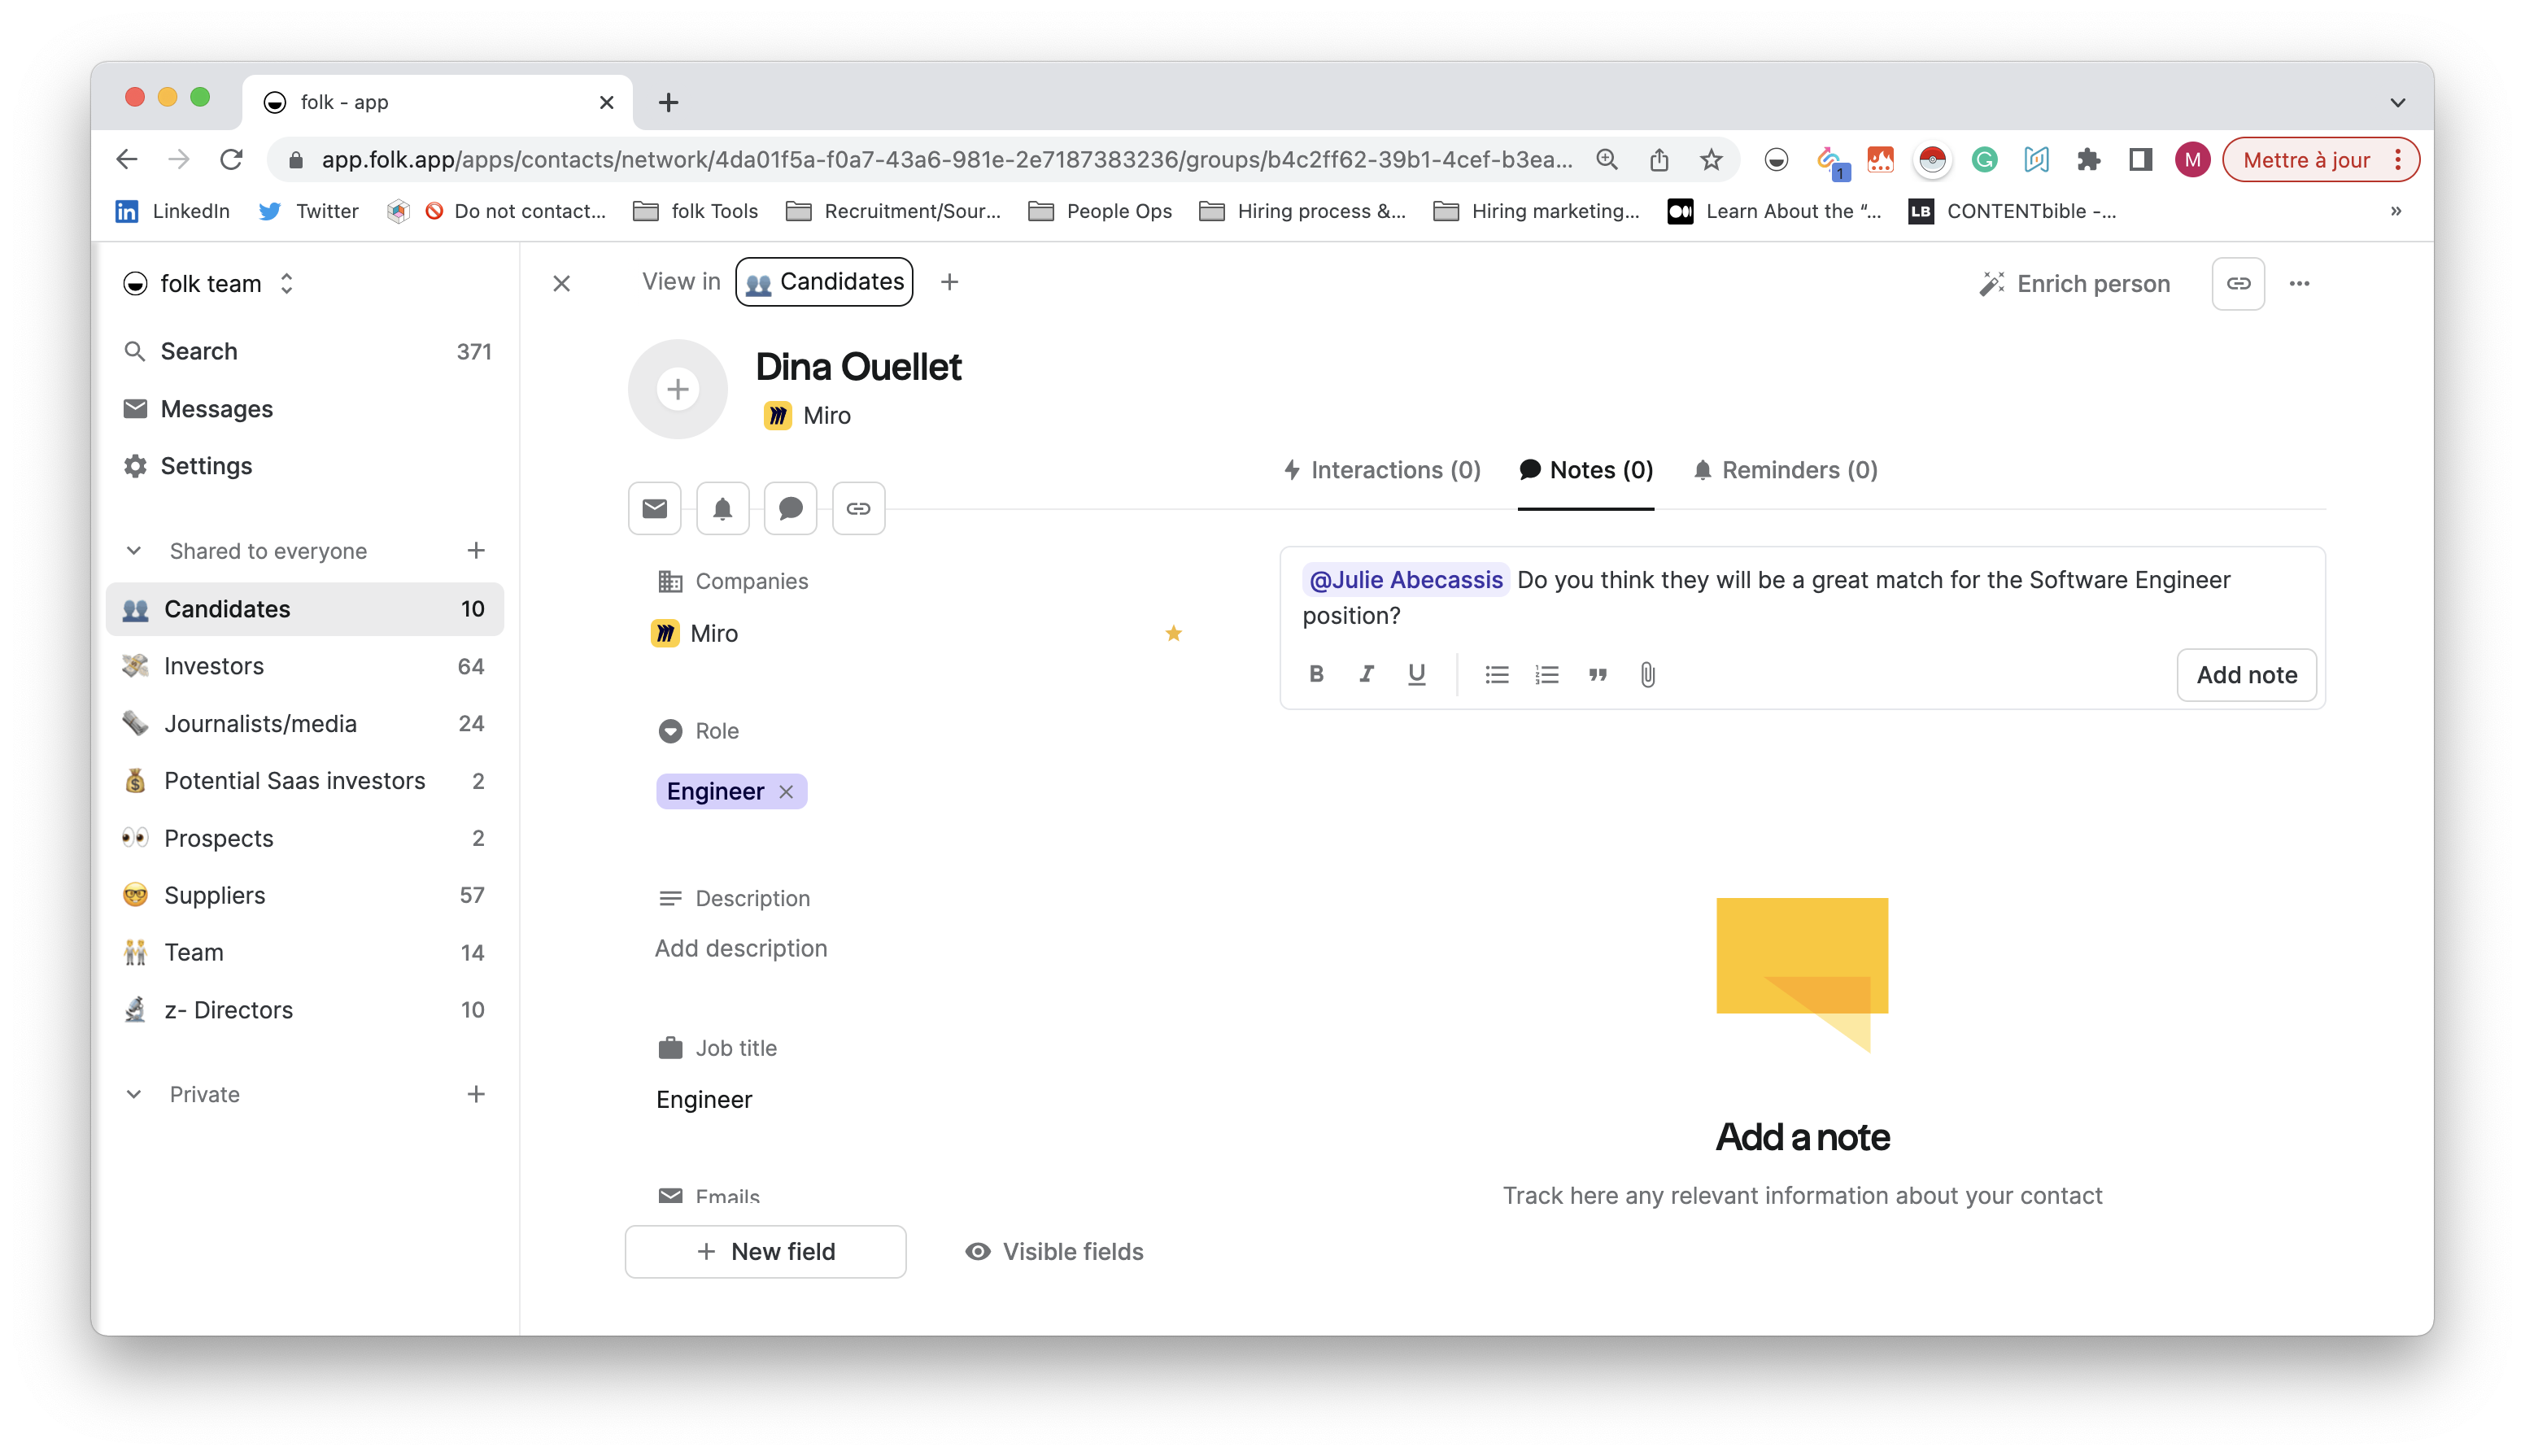Insert a blockquote in the note
Screen dimensions: 2525x1456
click(x=1597, y=675)
